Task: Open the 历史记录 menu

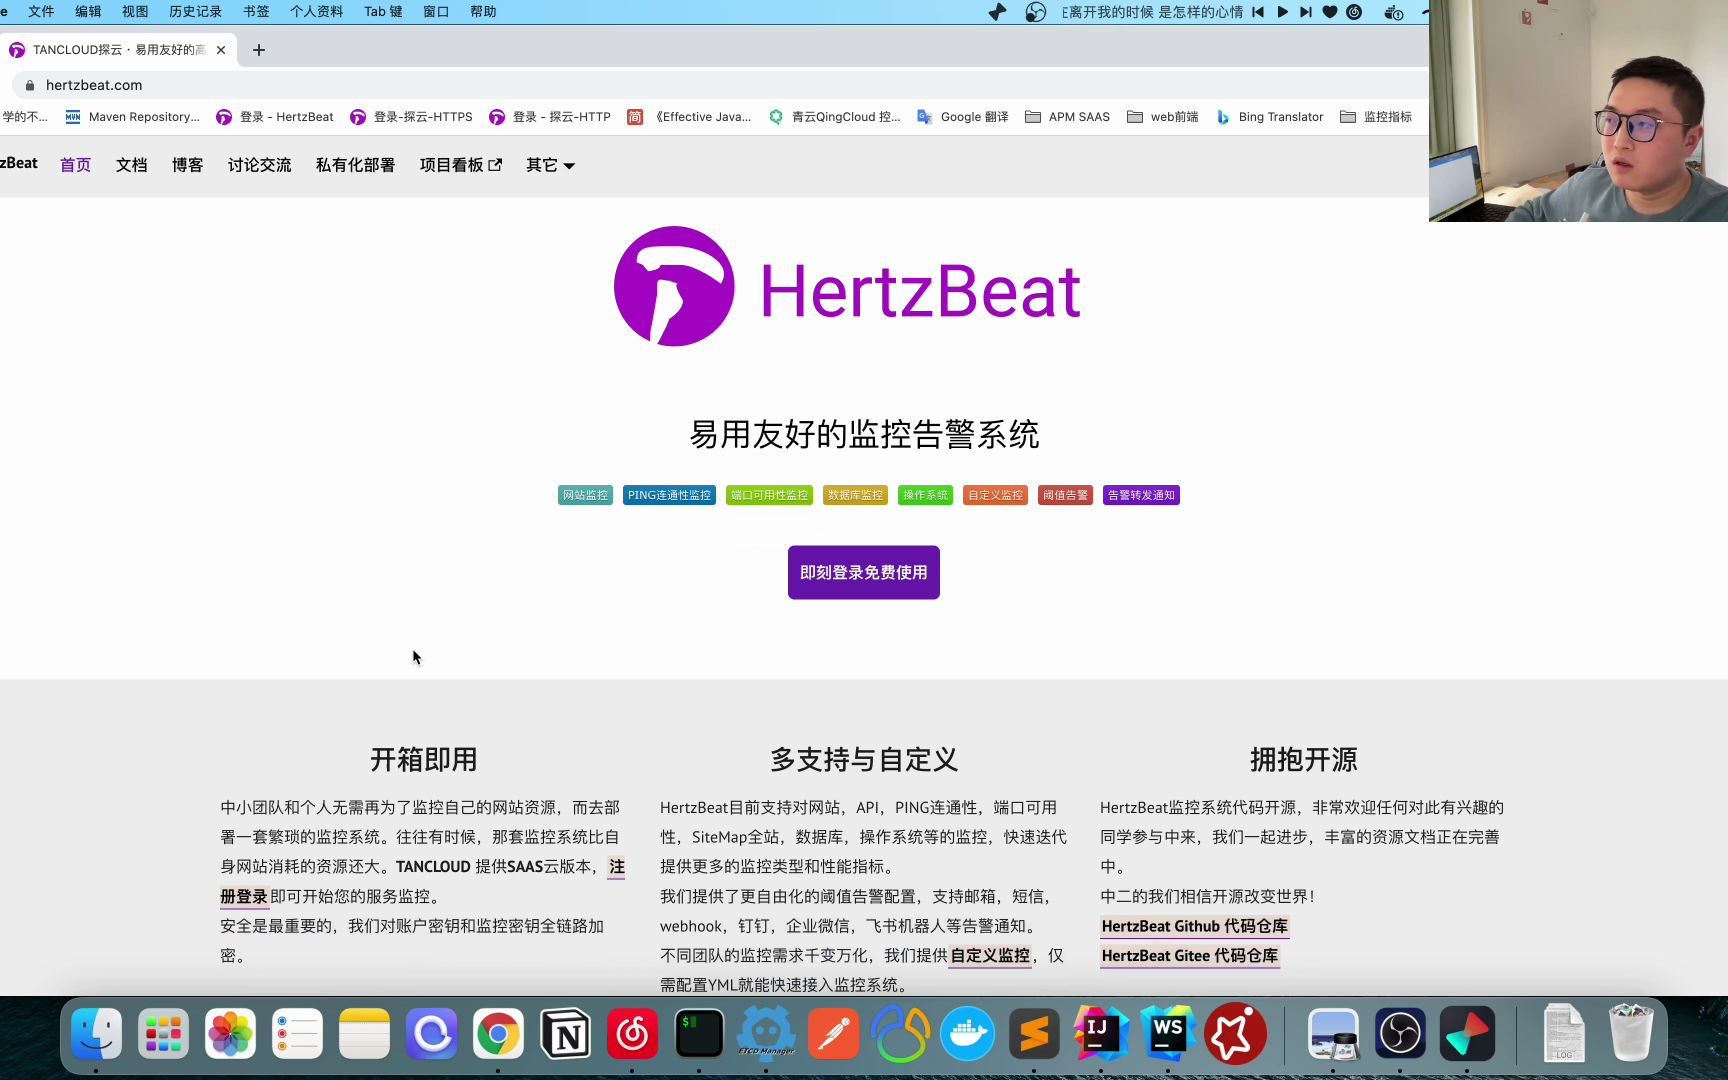Action: point(195,12)
